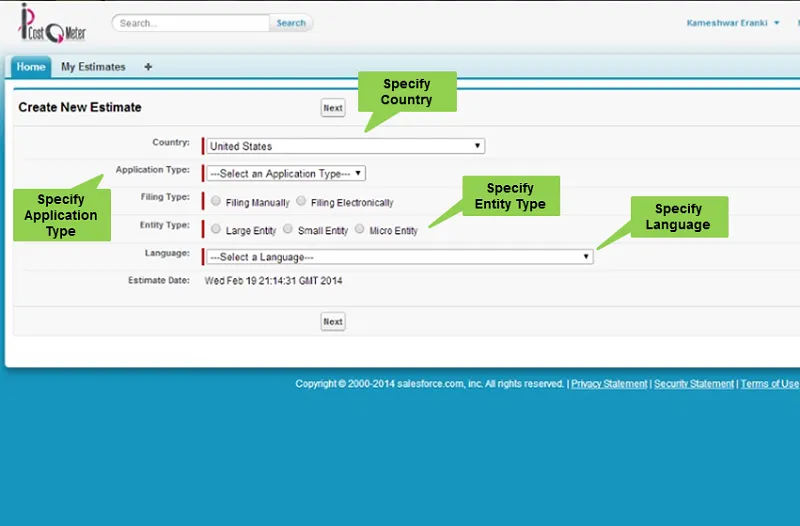800x526 pixels.
Task: Open the My Estimates tab
Action: click(x=93, y=67)
